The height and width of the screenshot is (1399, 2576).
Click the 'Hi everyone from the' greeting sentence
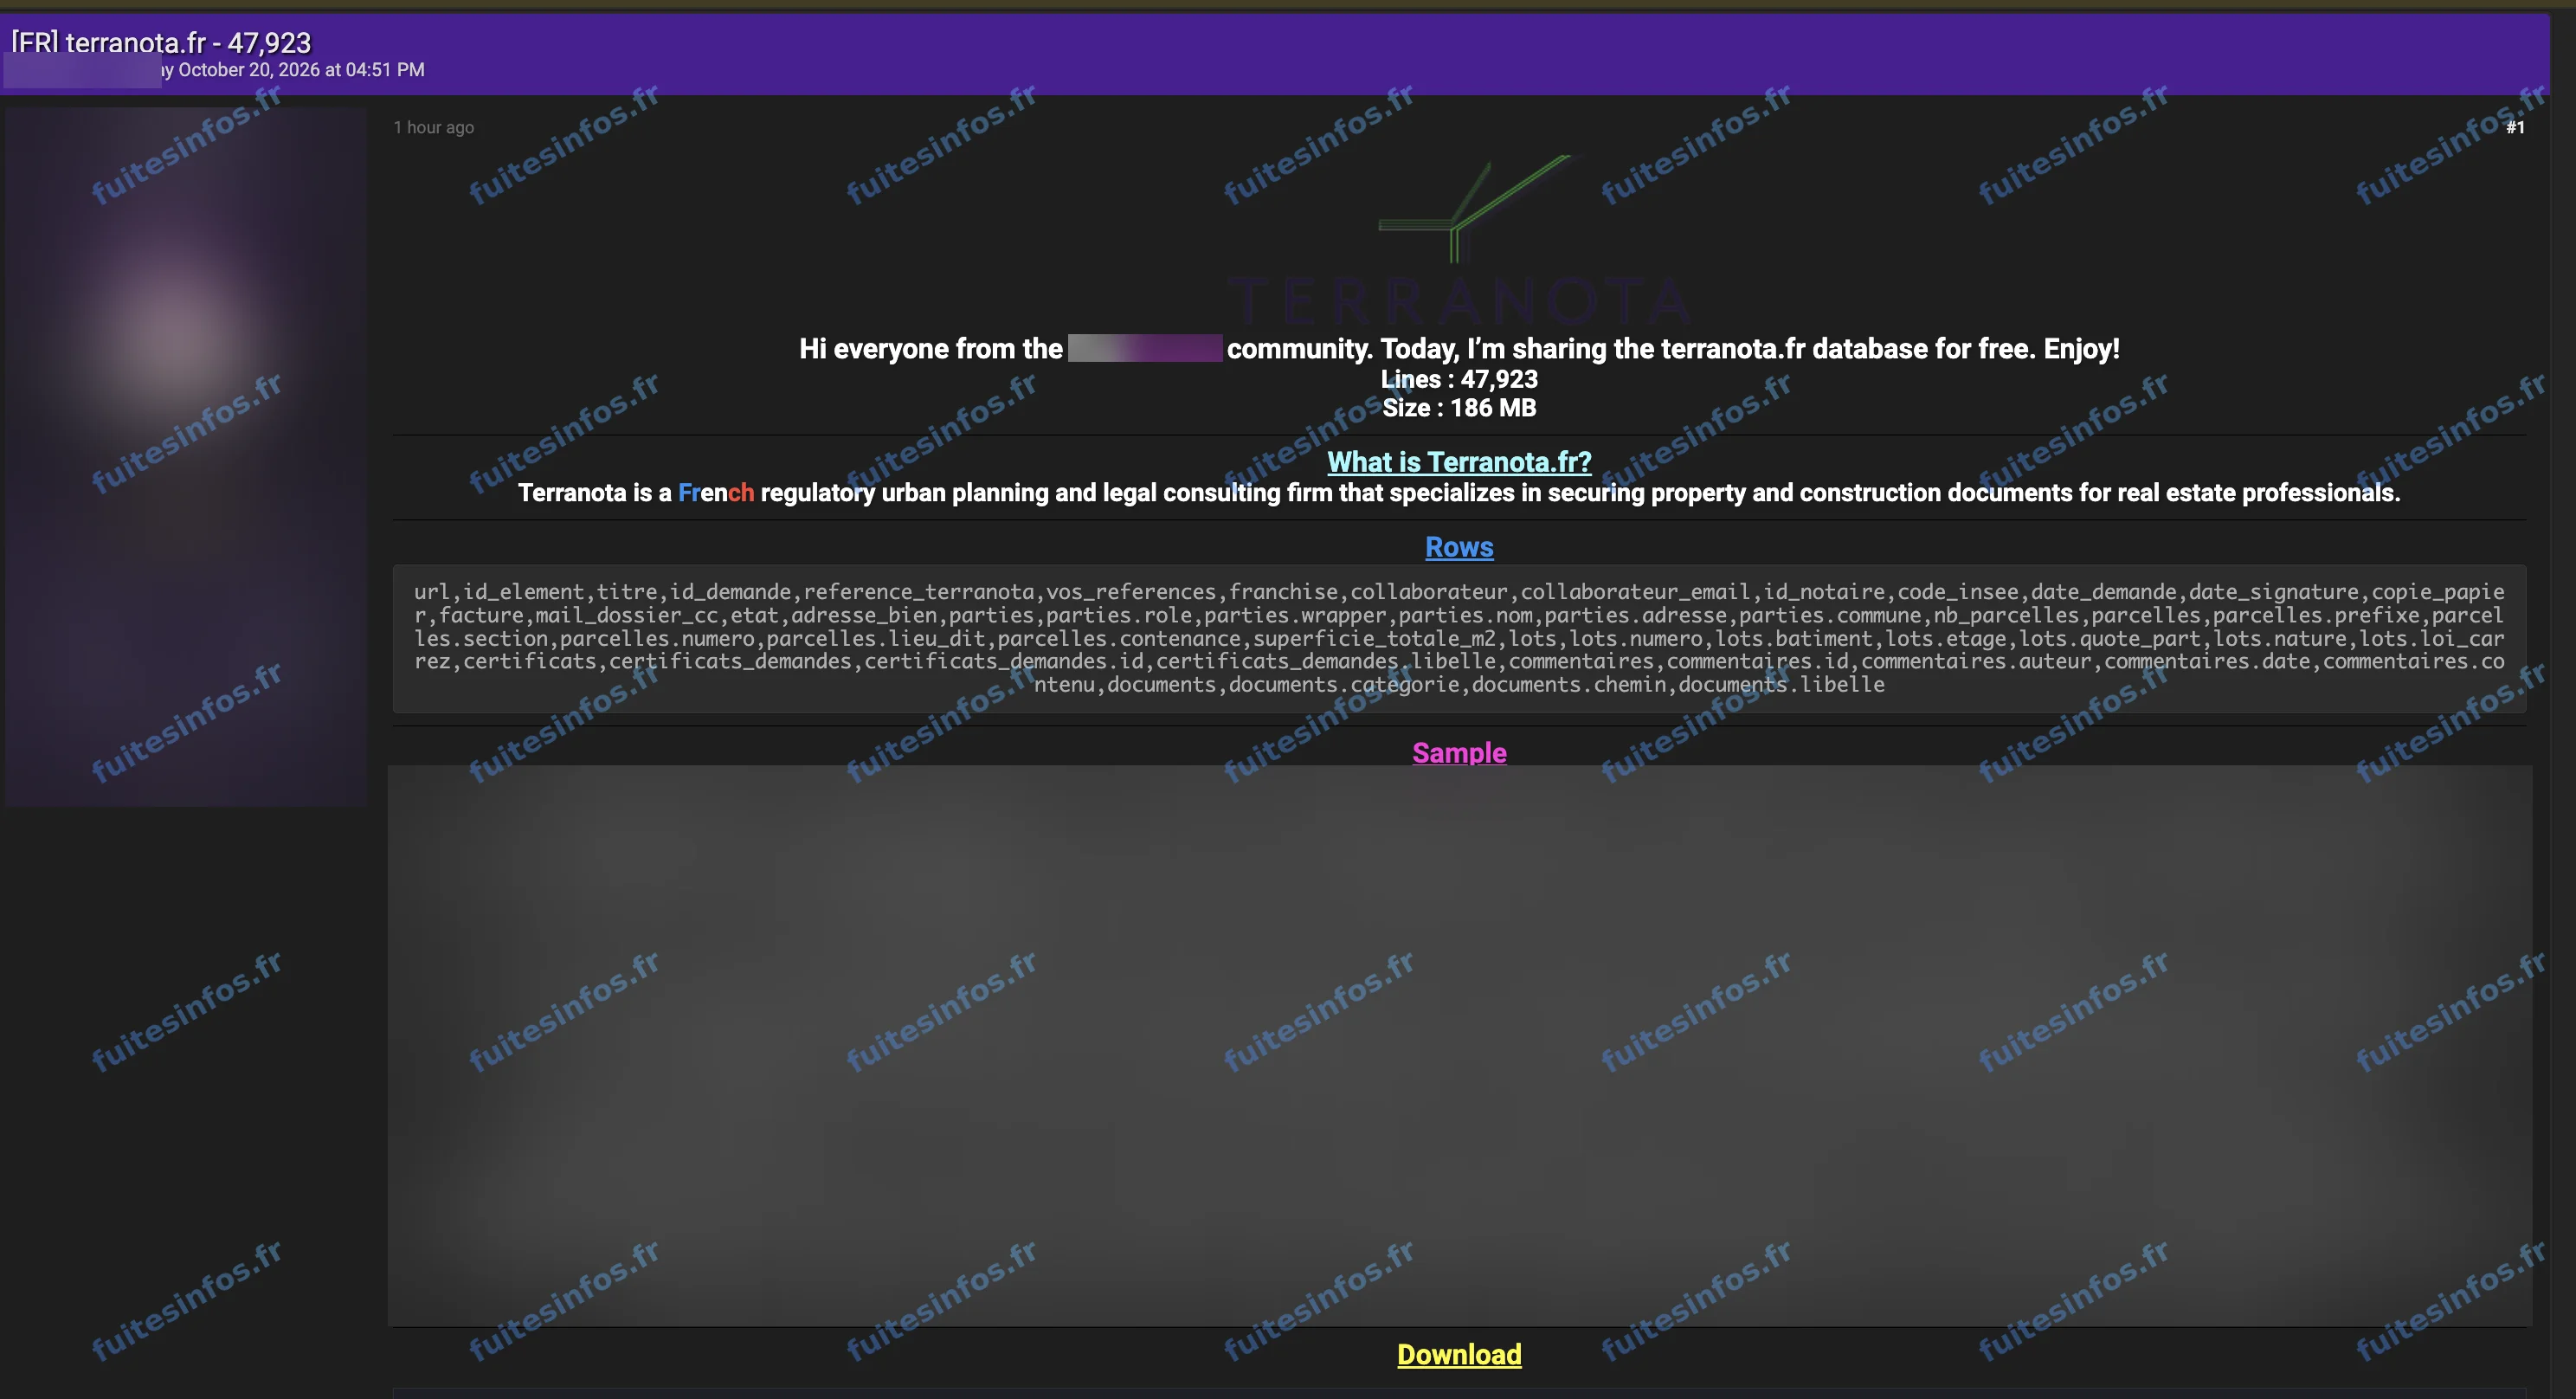(x=1459, y=348)
